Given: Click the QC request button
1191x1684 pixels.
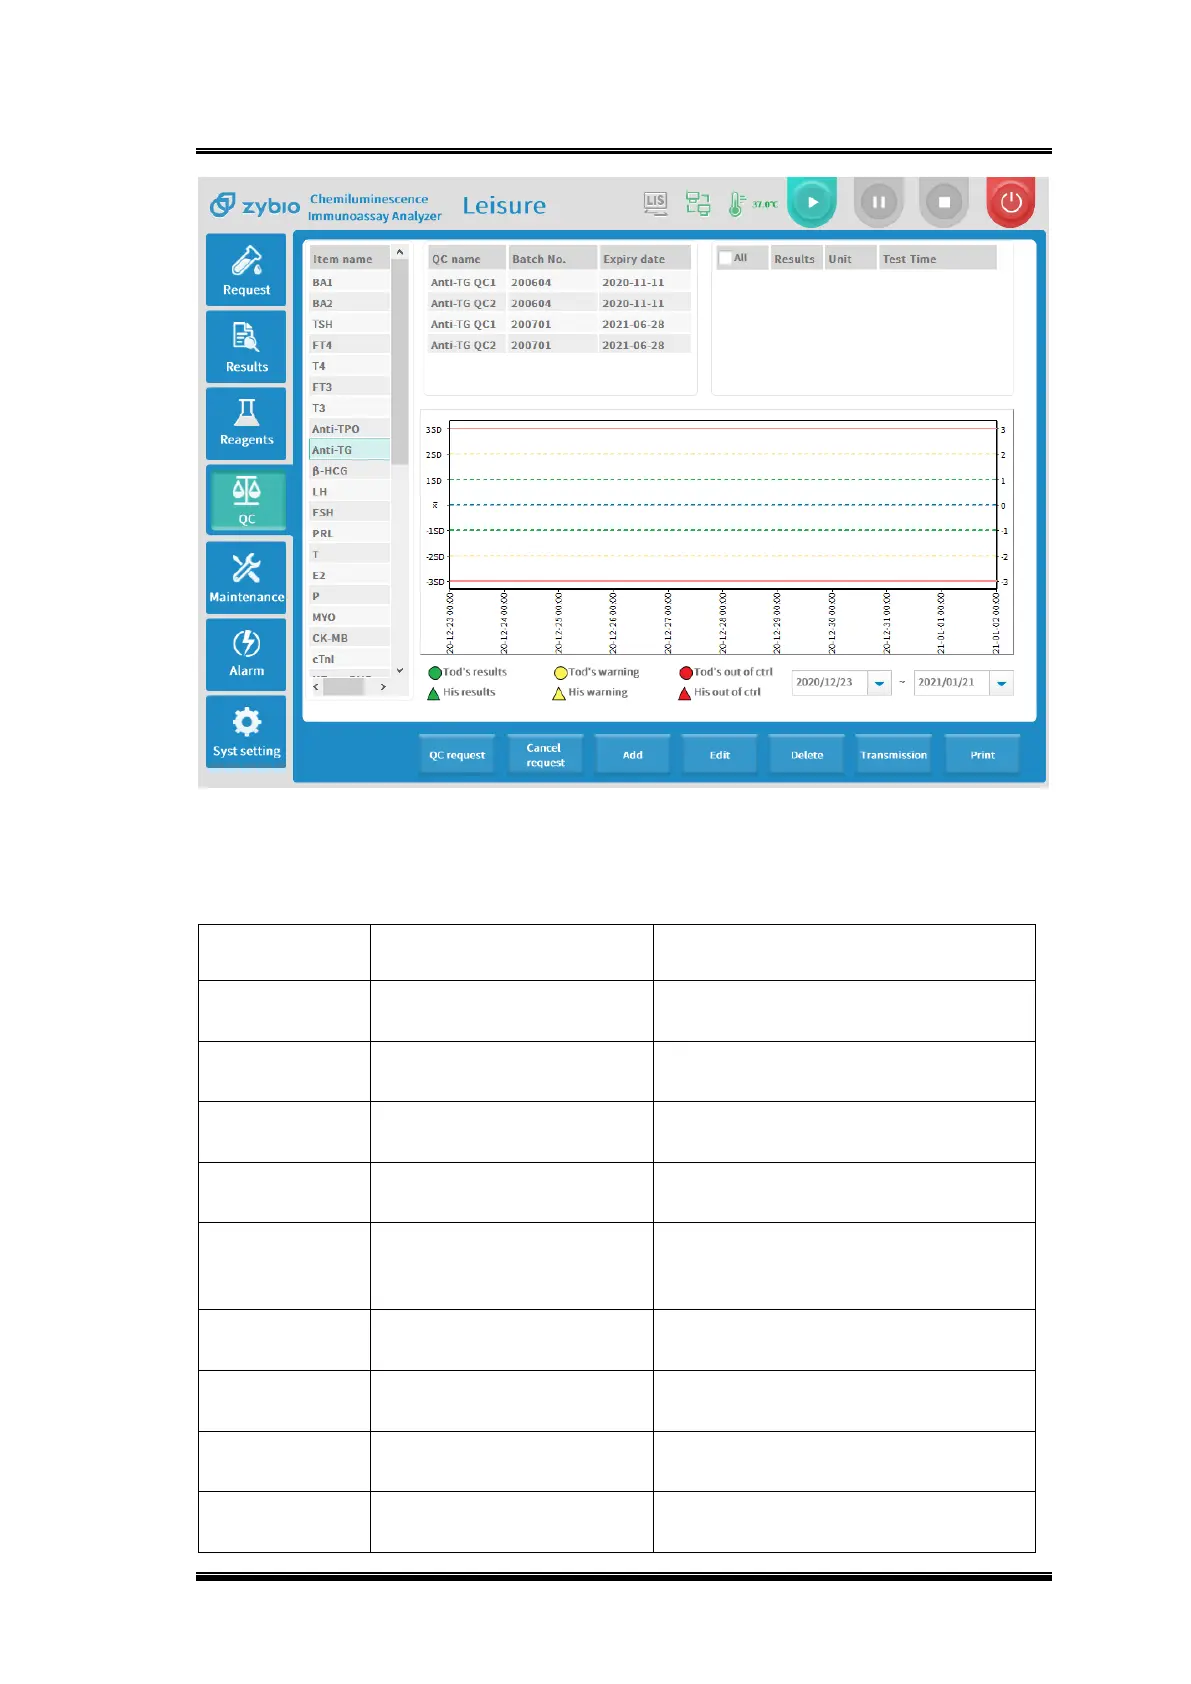Looking at the screenshot, I should 457,755.
